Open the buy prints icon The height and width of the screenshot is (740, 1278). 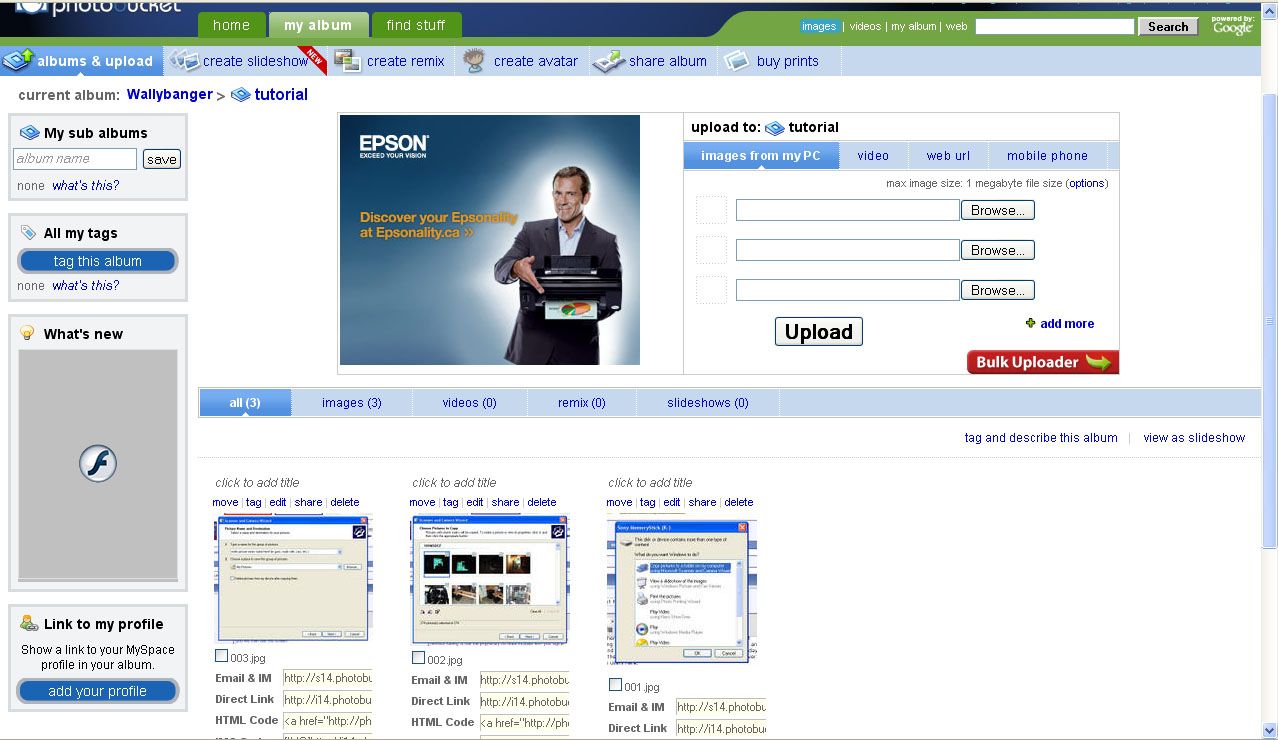tap(737, 61)
